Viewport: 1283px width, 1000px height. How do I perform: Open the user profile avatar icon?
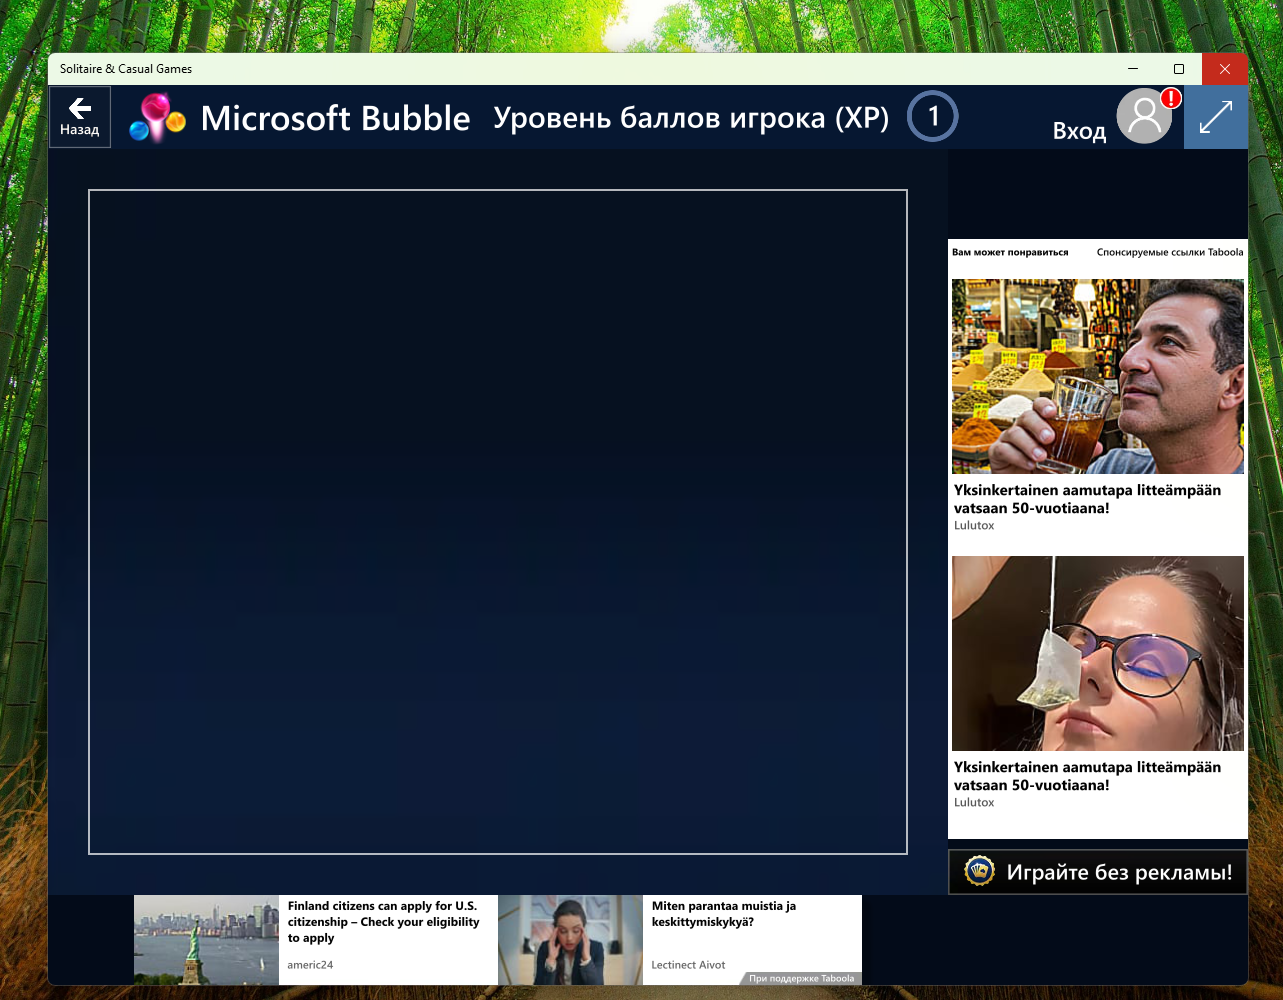coord(1144,117)
